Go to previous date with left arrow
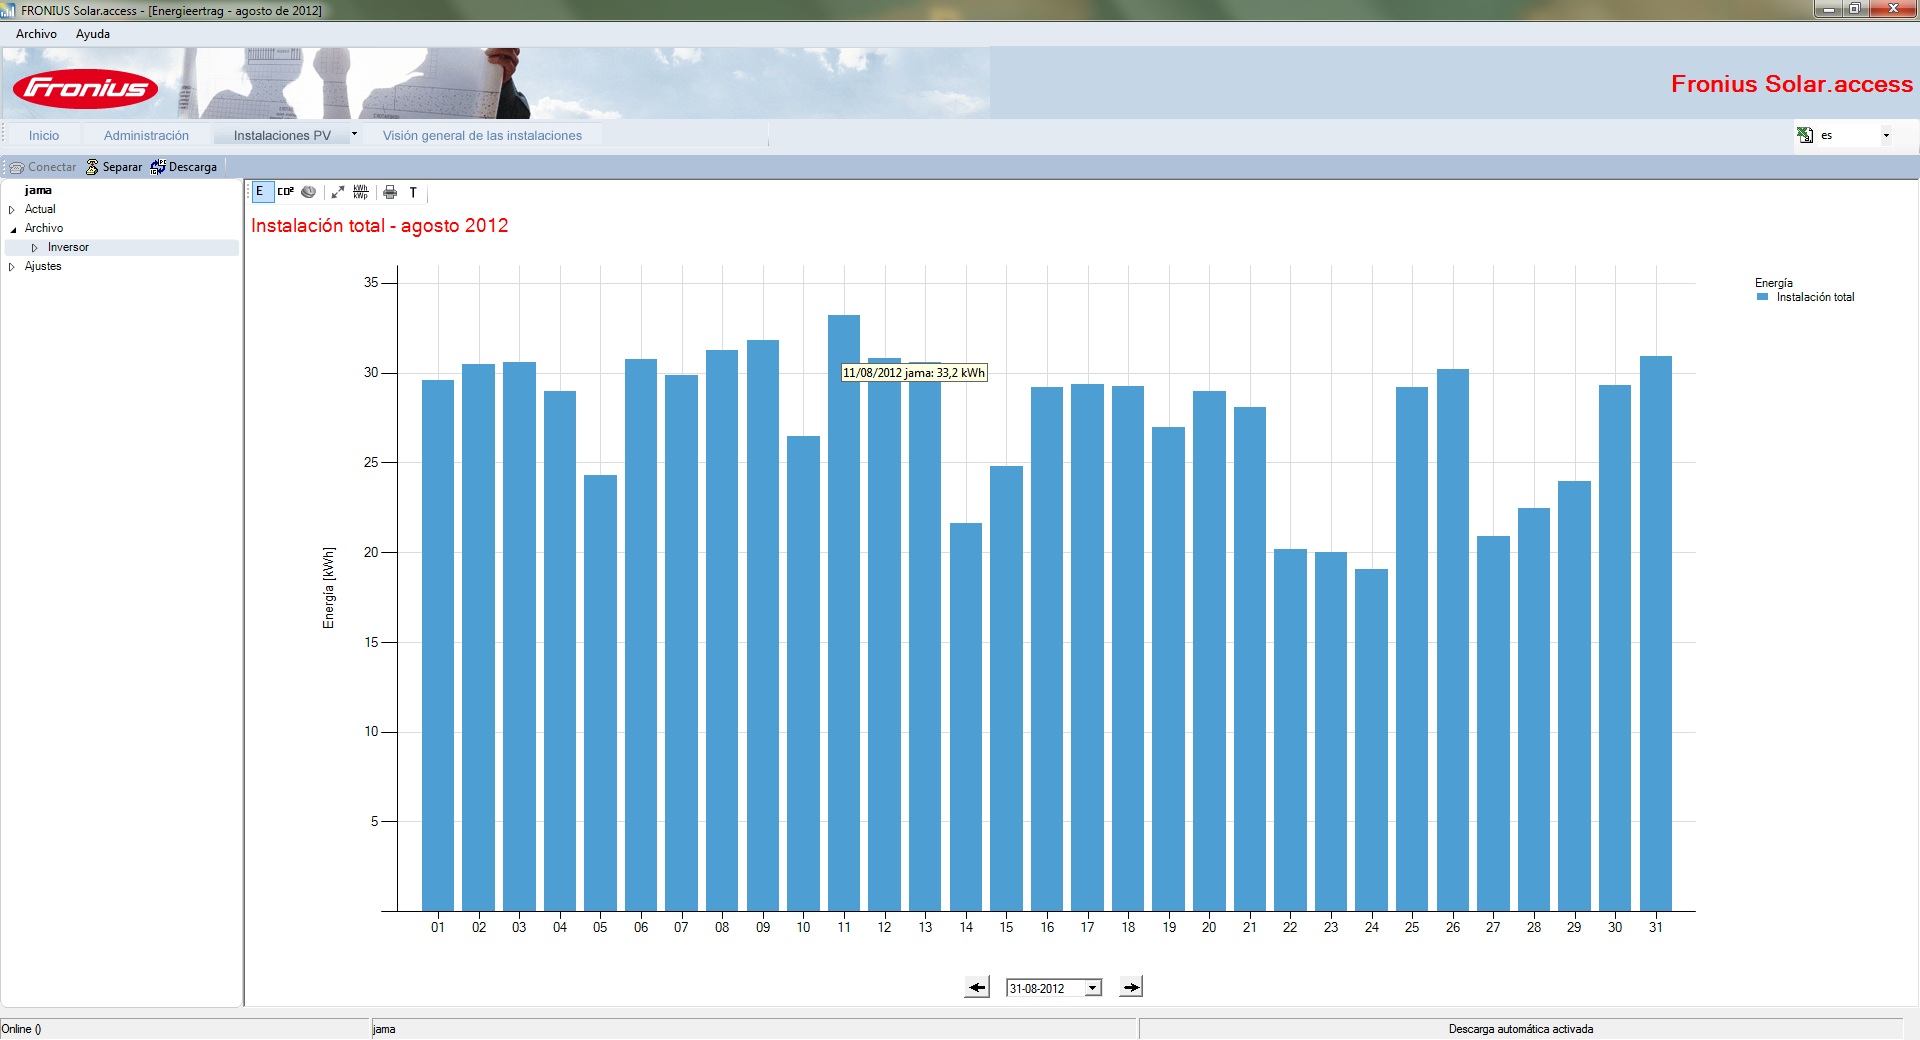This screenshot has height=1040, width=1920. click(x=977, y=988)
